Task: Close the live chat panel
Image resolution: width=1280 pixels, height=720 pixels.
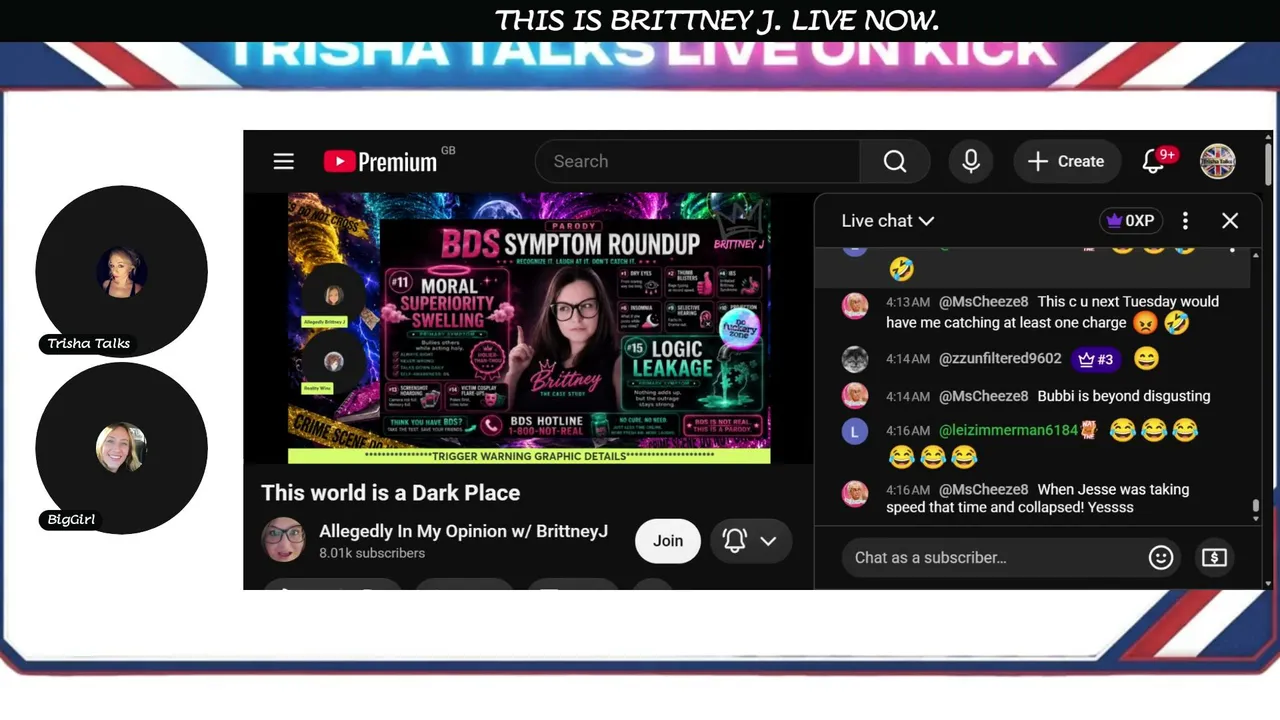Action: point(1230,221)
